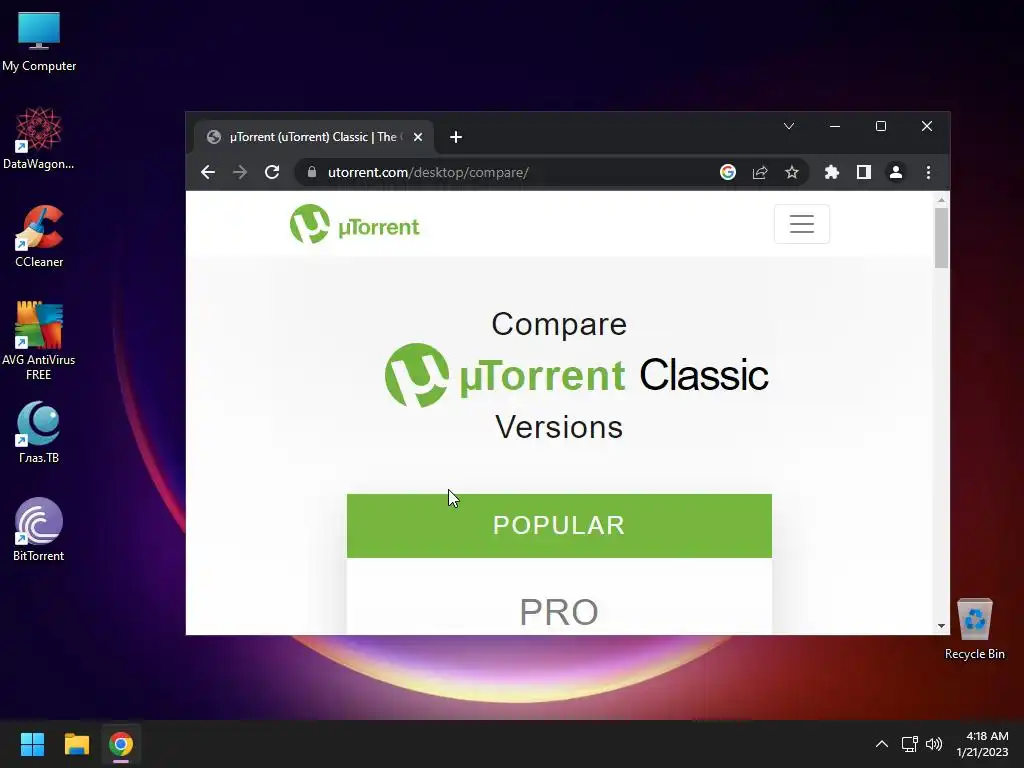Open Chrome profile avatar

coord(895,172)
